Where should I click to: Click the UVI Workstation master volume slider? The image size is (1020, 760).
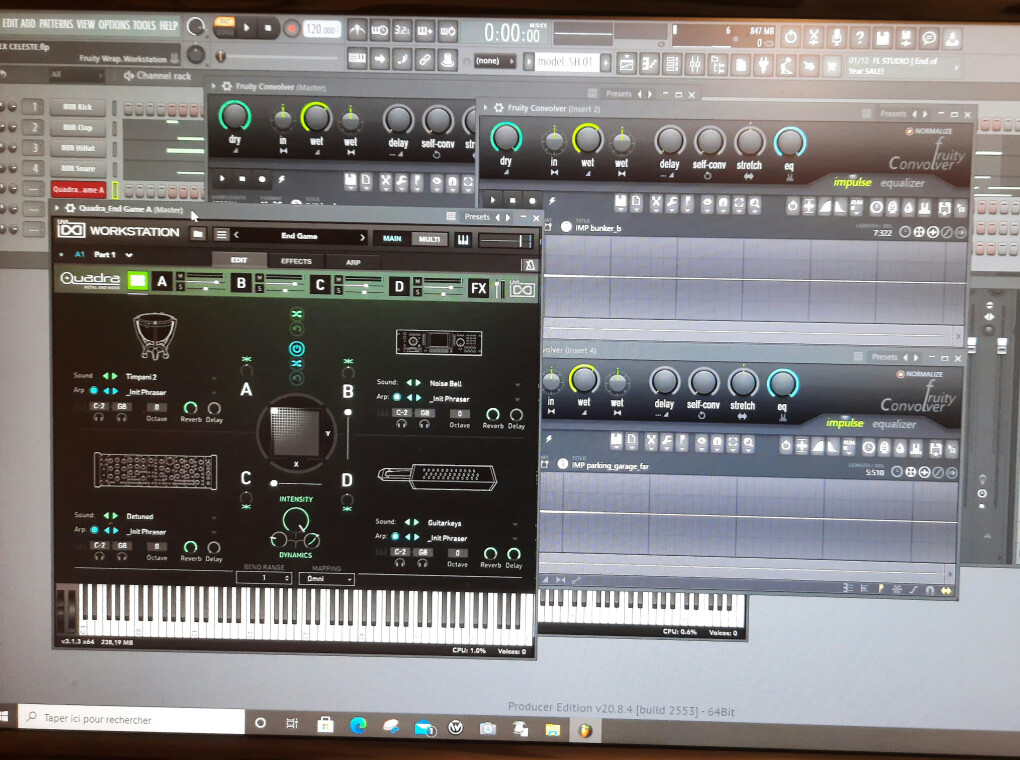pos(507,241)
